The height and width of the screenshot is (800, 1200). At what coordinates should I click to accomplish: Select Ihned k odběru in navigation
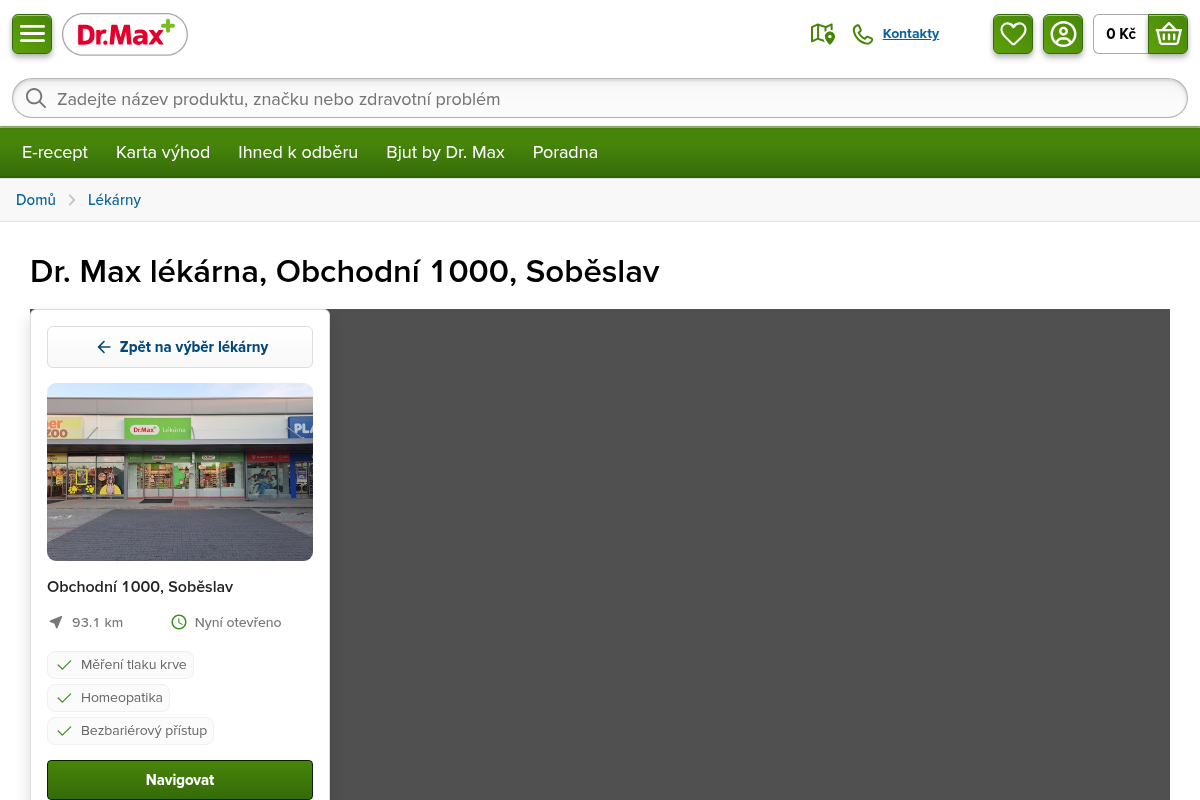click(x=298, y=152)
